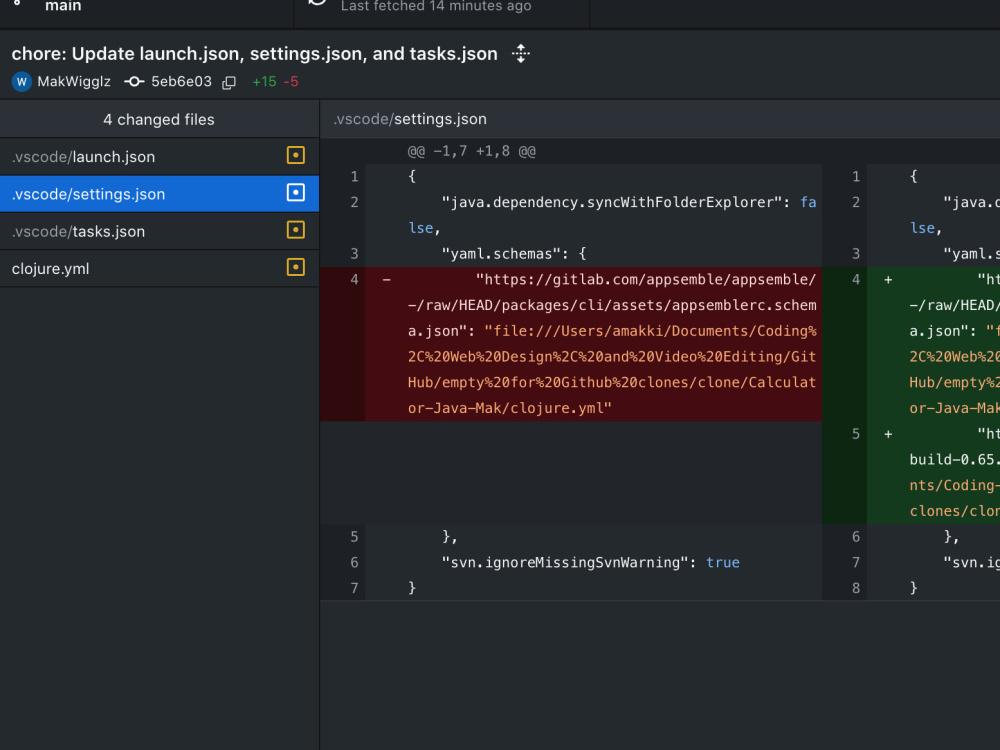This screenshot has height=750, width=1000.
Task: Click modified status icon for settings.json
Action: point(295,193)
